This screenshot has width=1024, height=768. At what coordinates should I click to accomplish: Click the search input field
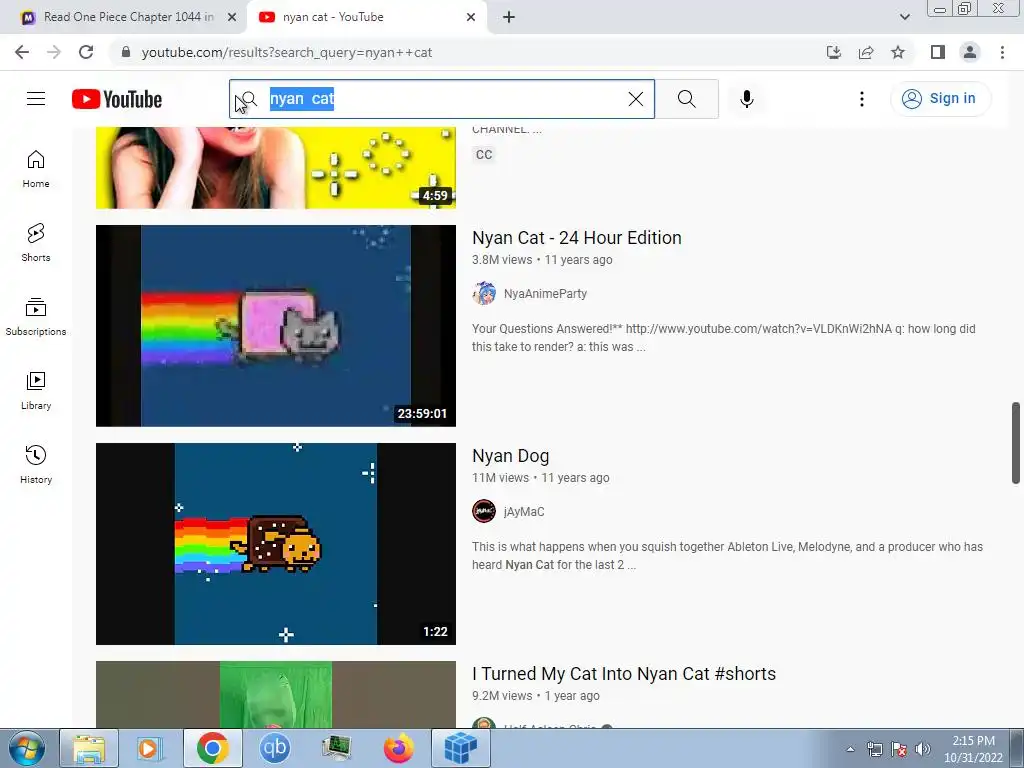coord(441,99)
